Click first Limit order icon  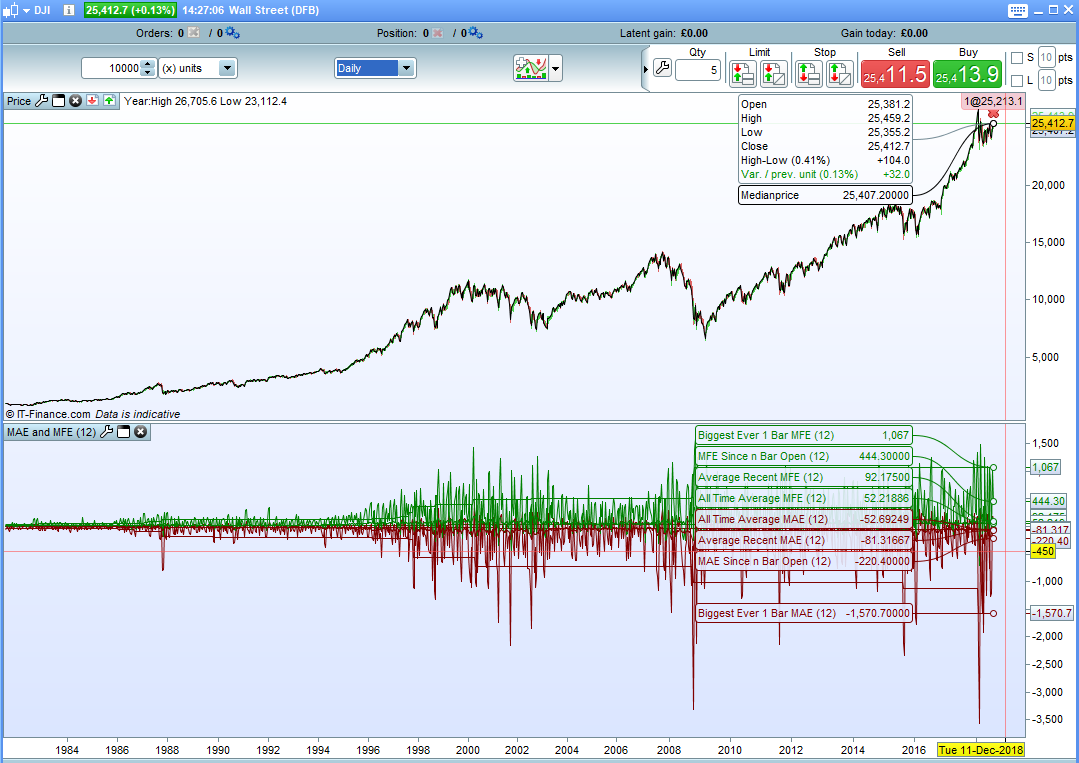[743, 74]
